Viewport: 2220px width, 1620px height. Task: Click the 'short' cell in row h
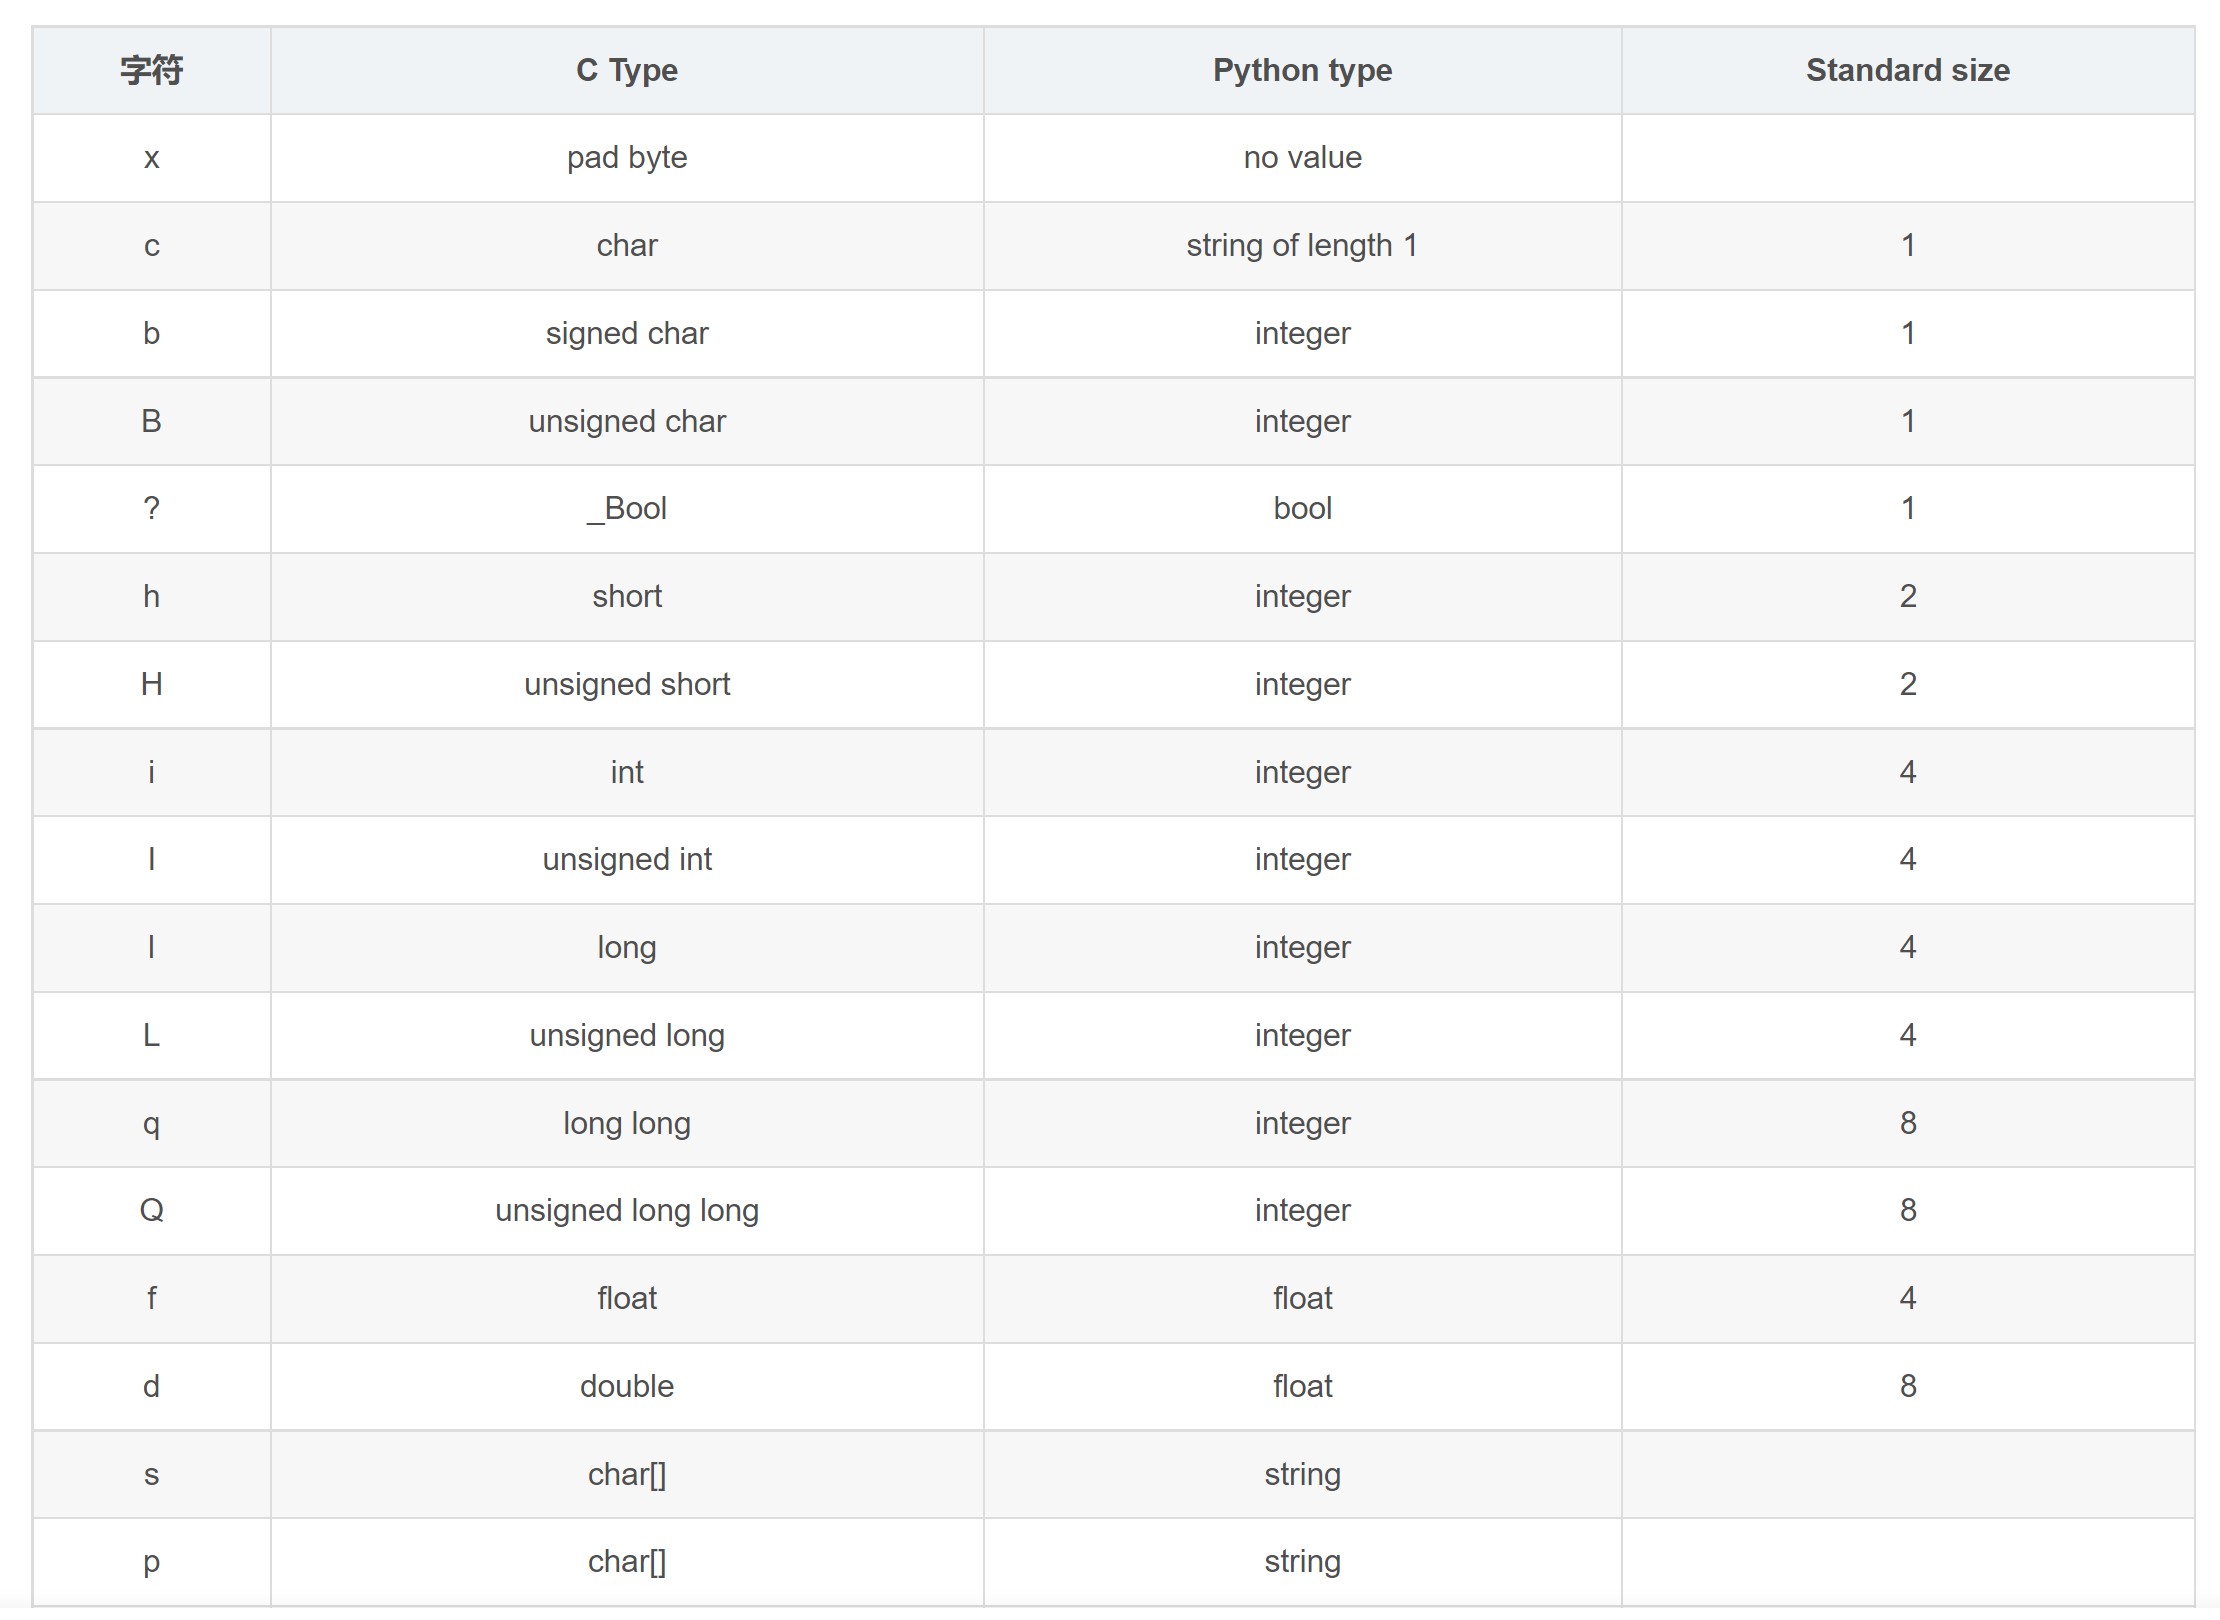coord(627,597)
